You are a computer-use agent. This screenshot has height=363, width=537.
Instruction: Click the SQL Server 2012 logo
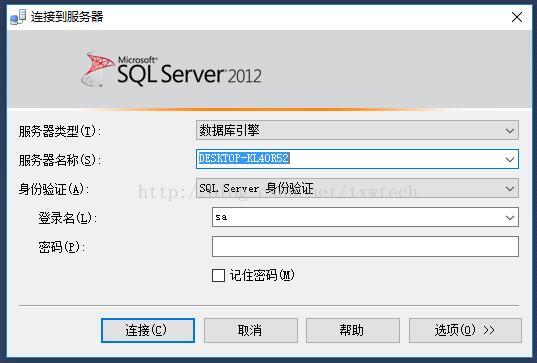[x=171, y=70]
